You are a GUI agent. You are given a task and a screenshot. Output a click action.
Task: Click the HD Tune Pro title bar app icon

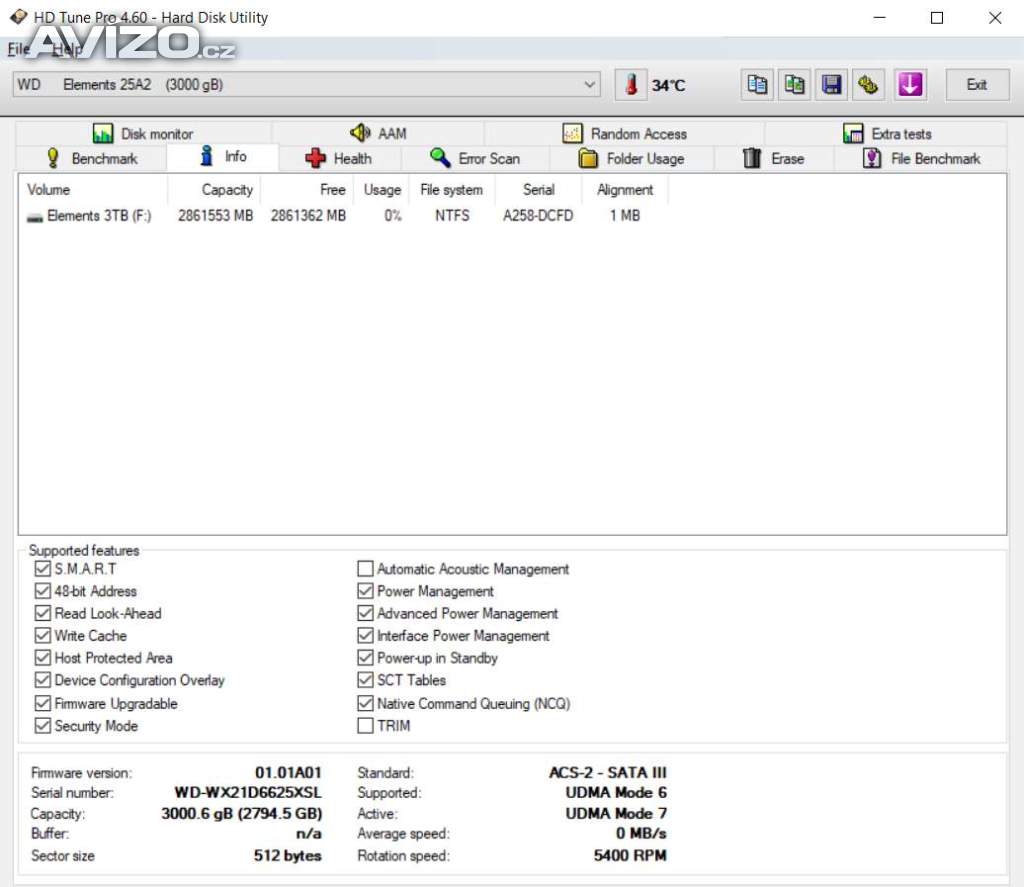pos(18,16)
